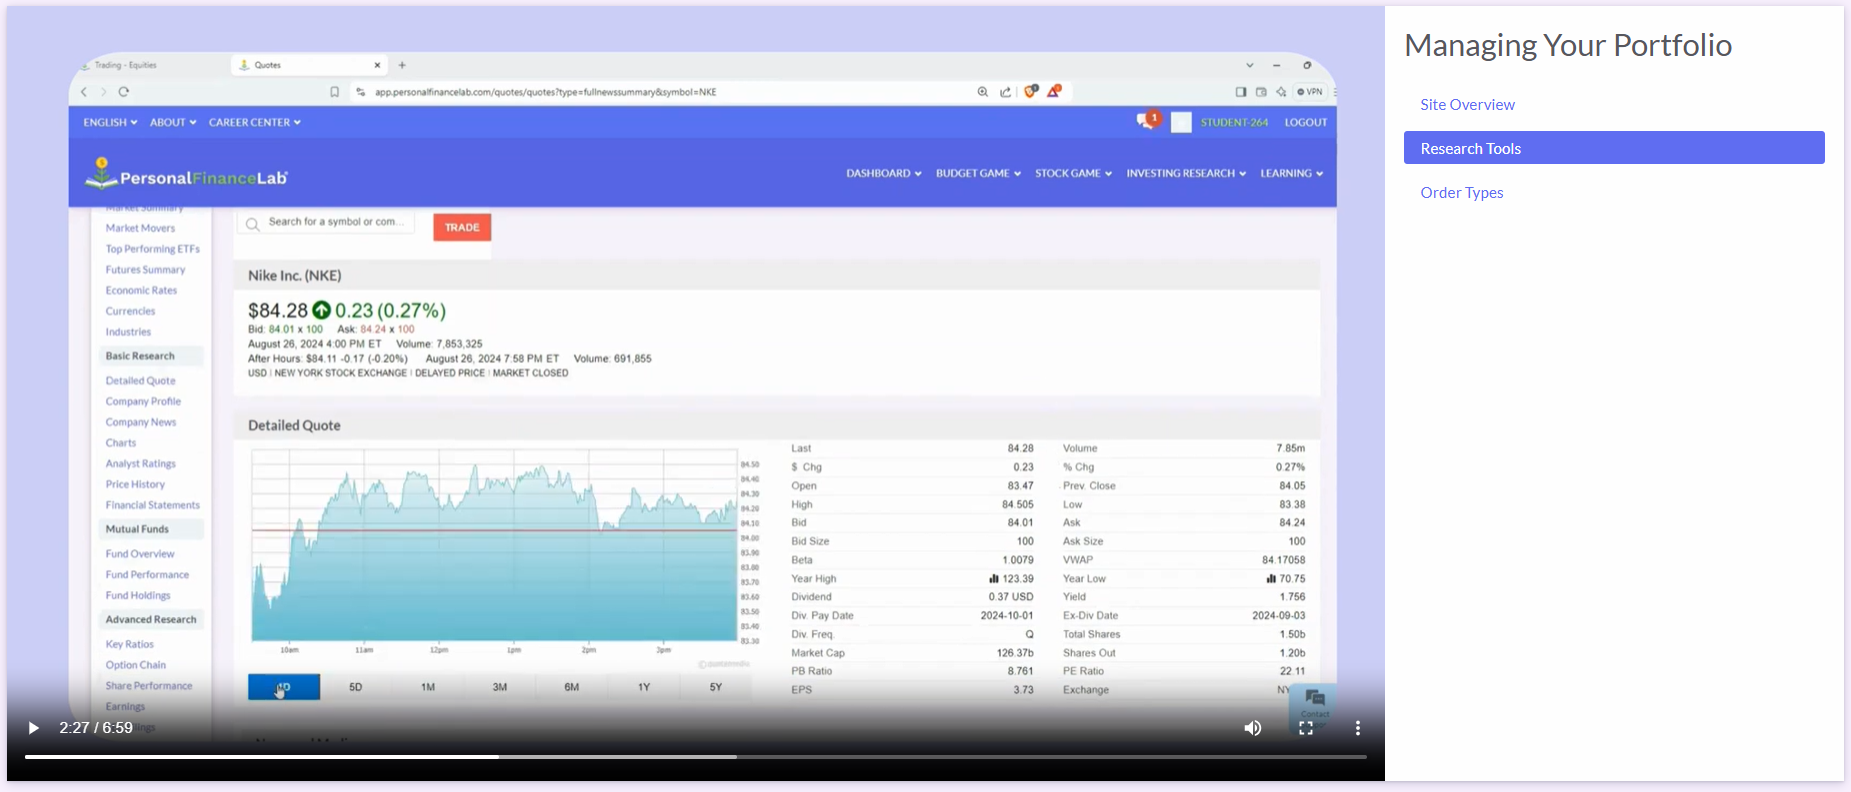Expand the ENGLISH language dropdown

coord(110,122)
